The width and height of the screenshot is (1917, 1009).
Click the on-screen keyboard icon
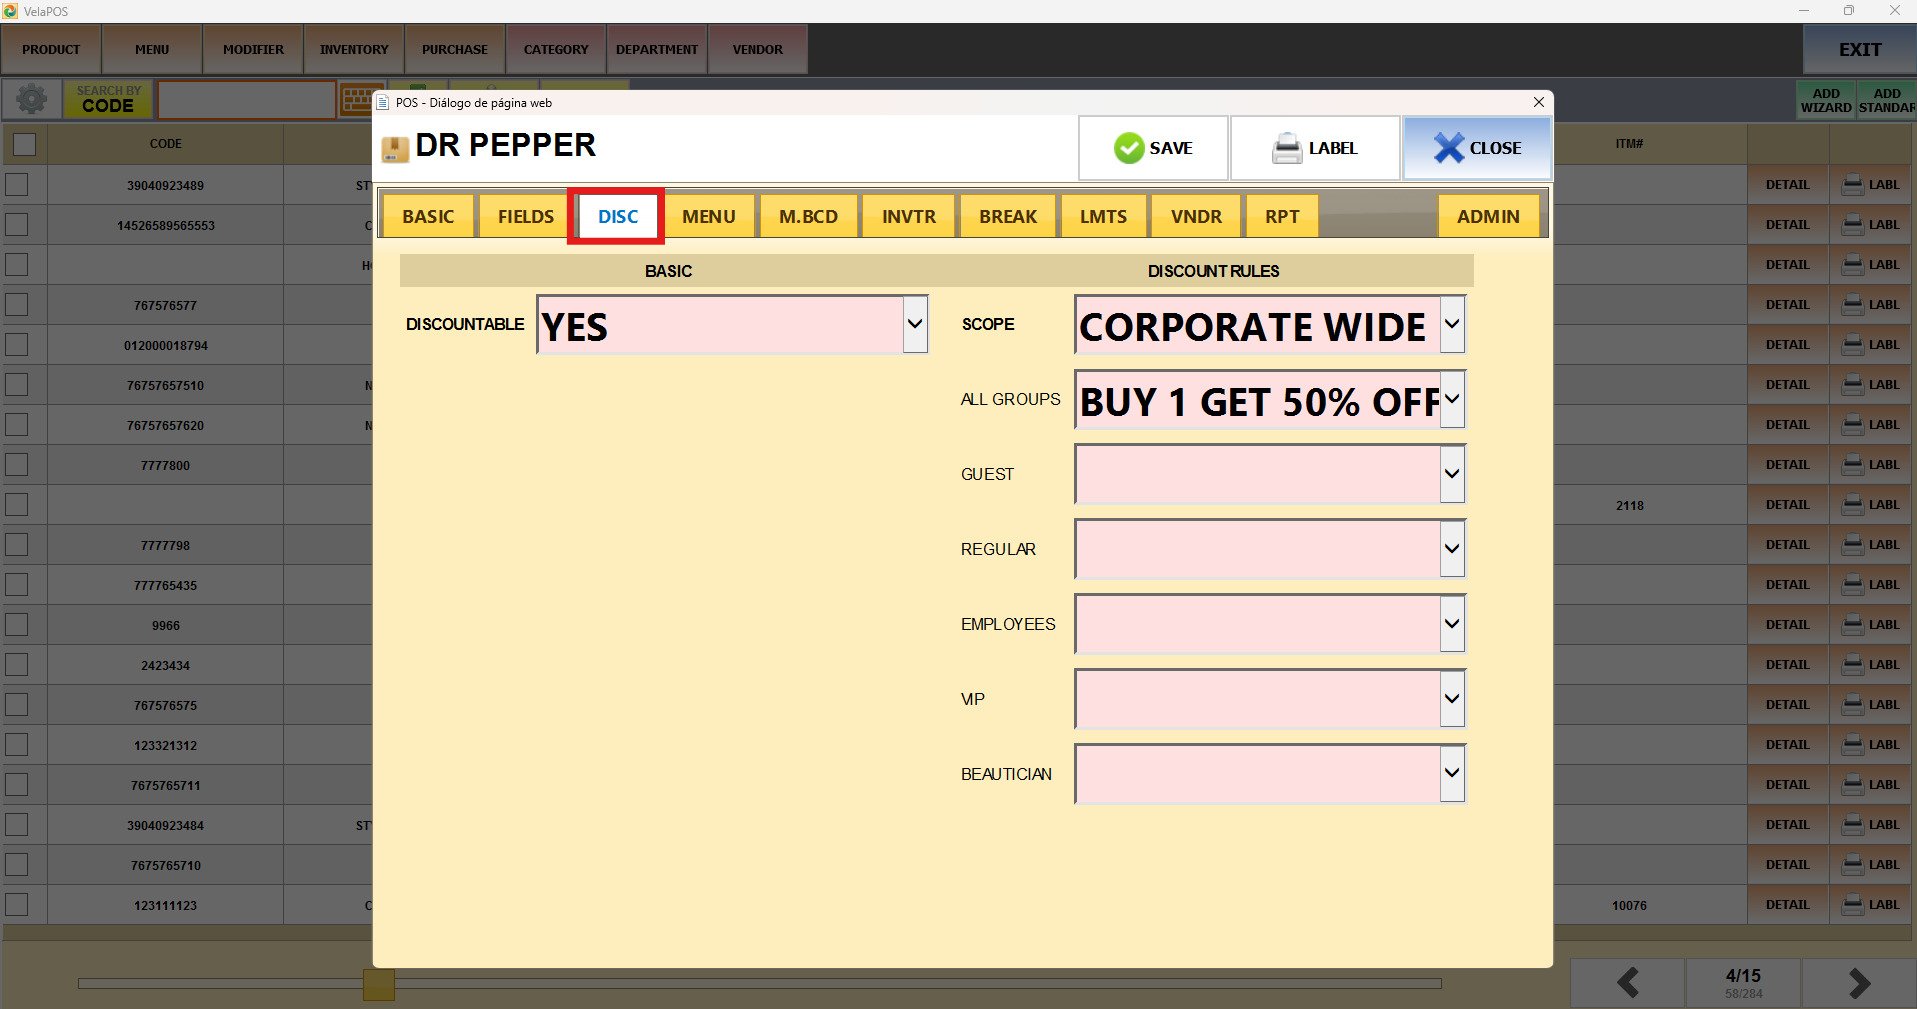point(355,100)
